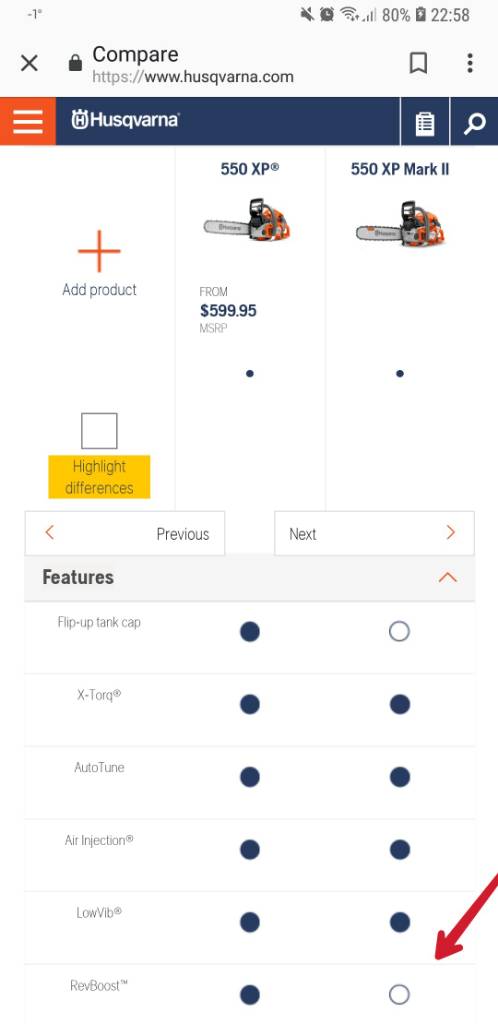Image resolution: width=498 pixels, height=1024 pixels.
Task: Close the browser tab with X
Action: (x=29, y=63)
